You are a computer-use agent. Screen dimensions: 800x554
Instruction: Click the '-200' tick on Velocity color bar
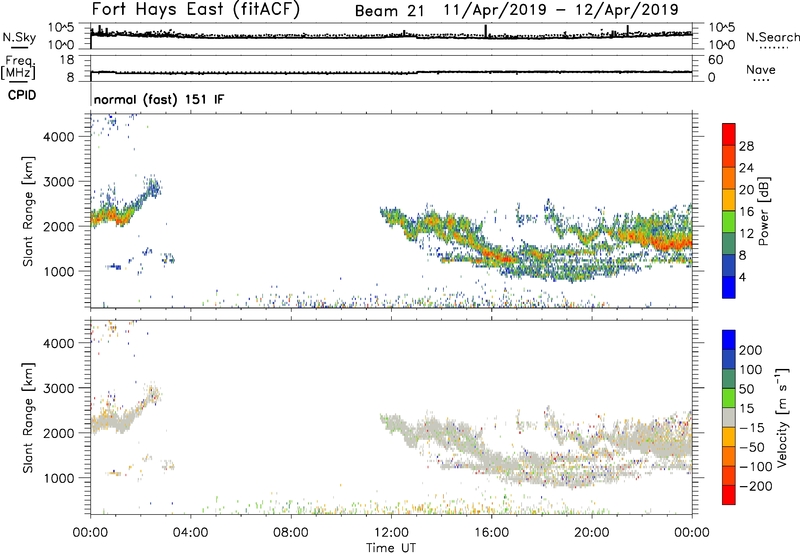756,486
